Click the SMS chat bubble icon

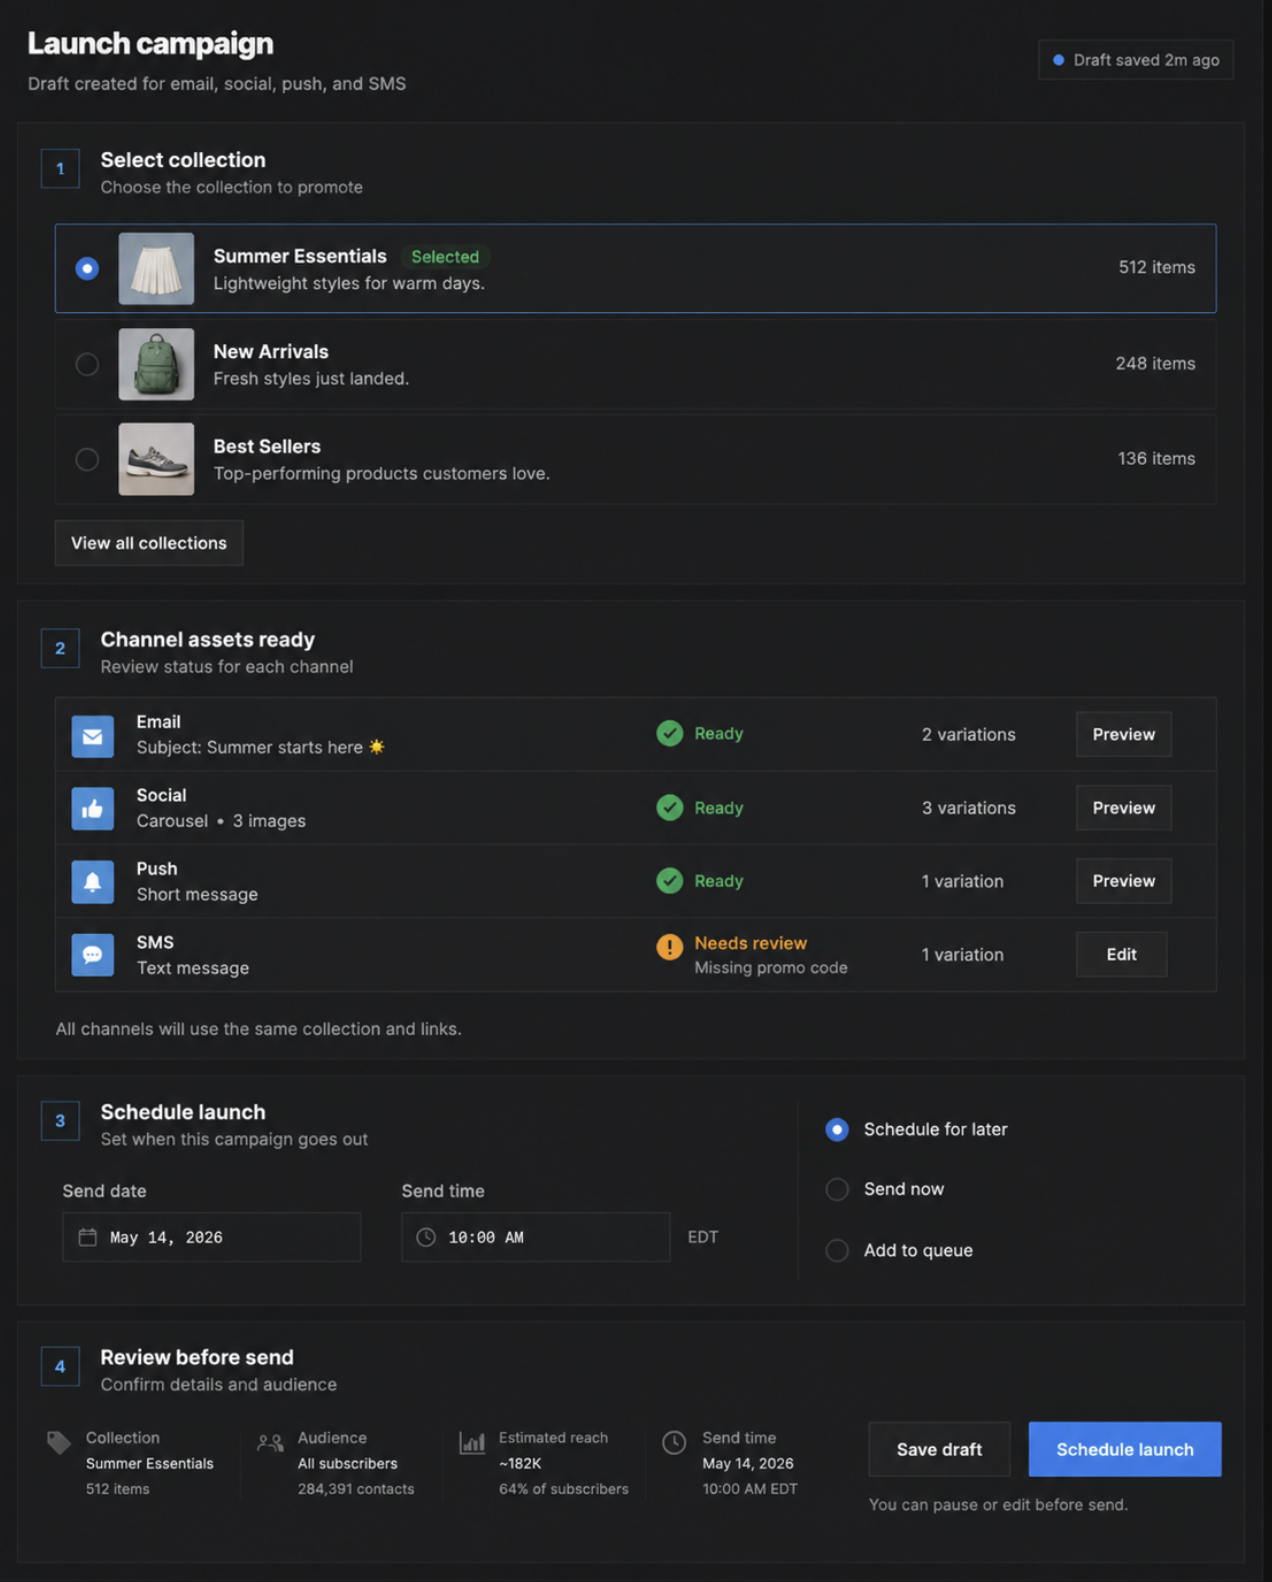pyautogui.click(x=92, y=955)
